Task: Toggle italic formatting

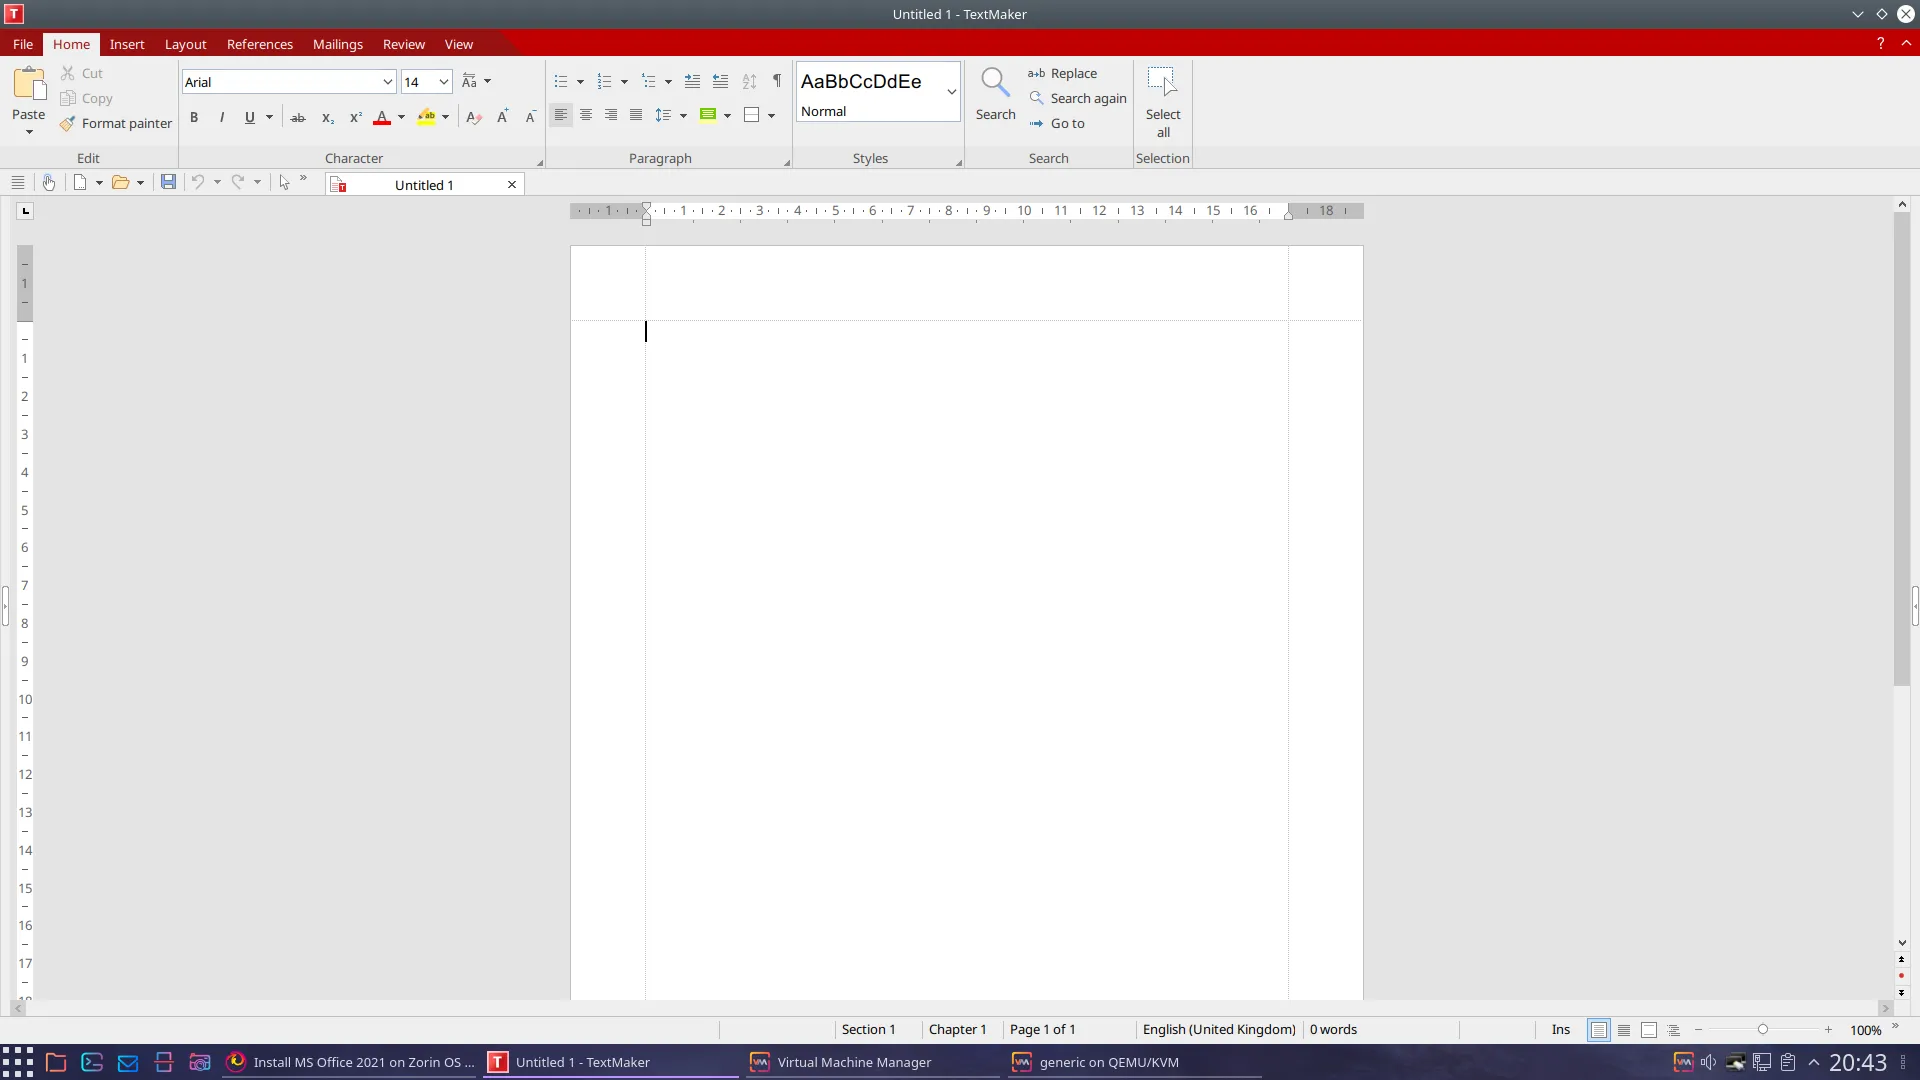Action: 222,117
